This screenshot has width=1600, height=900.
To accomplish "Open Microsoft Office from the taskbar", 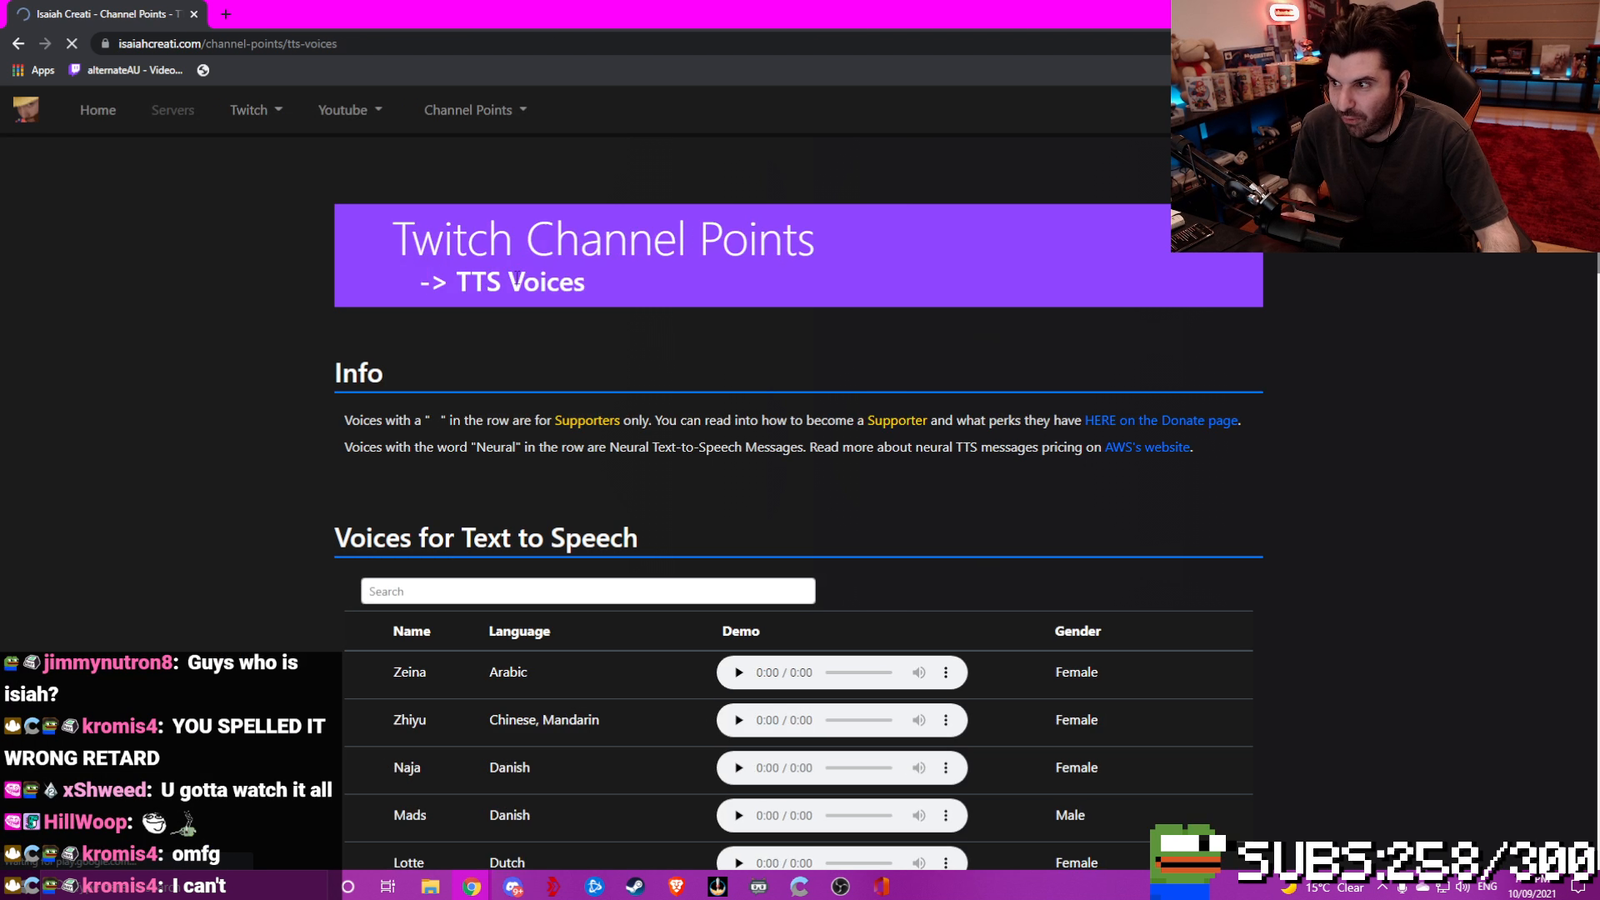I will point(881,886).
